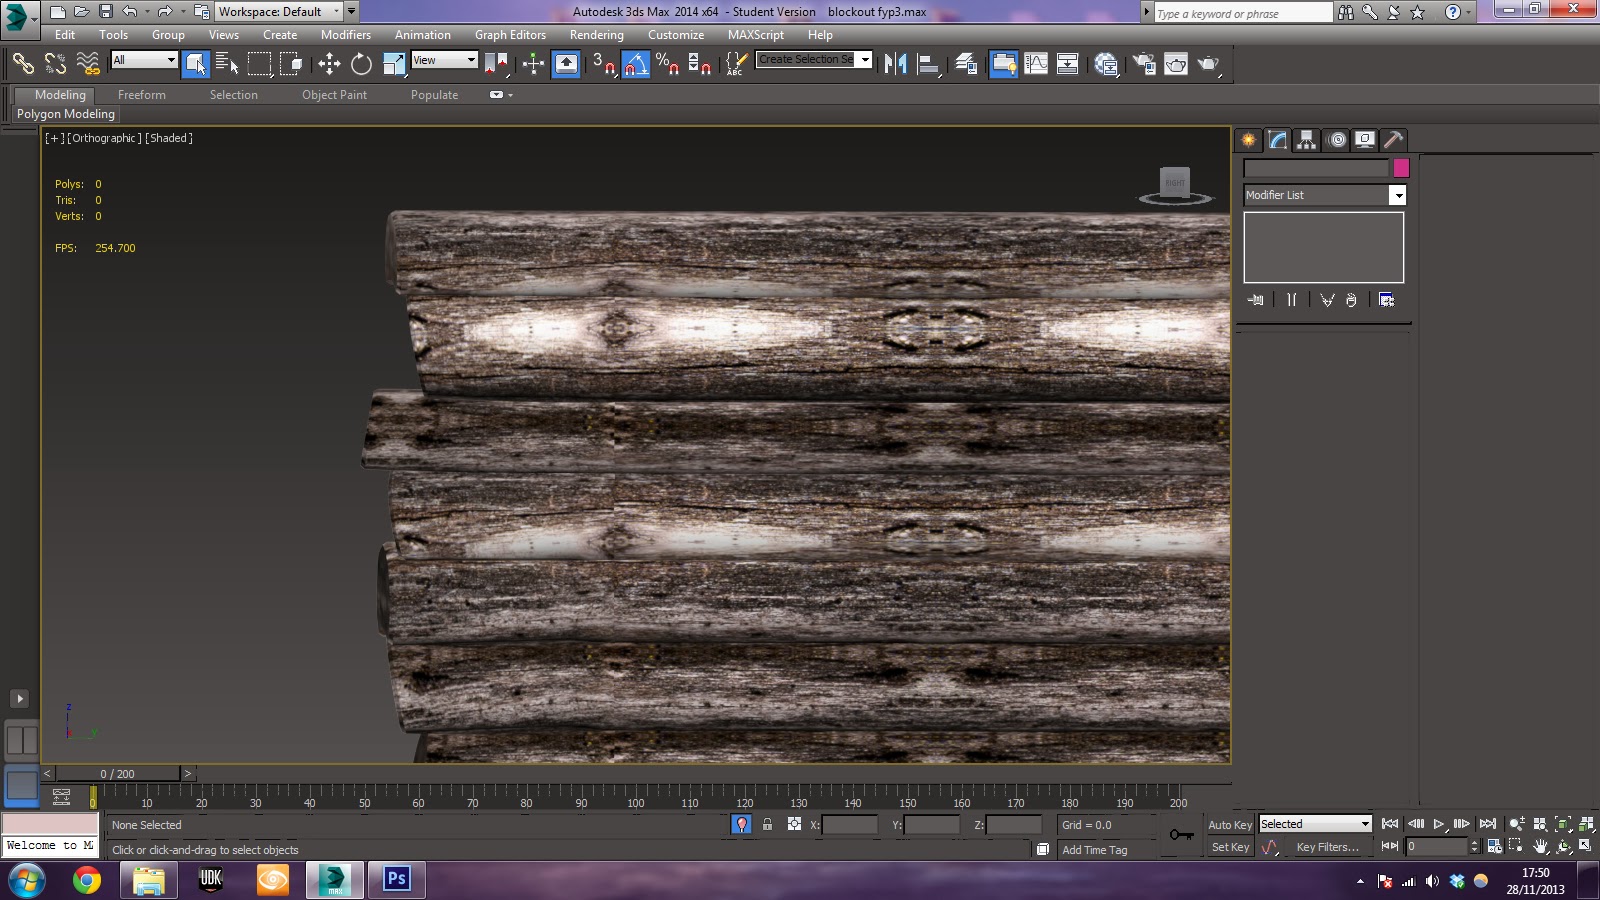The width and height of the screenshot is (1600, 900).
Task: Open the Curve Editor
Action: (x=1036, y=64)
